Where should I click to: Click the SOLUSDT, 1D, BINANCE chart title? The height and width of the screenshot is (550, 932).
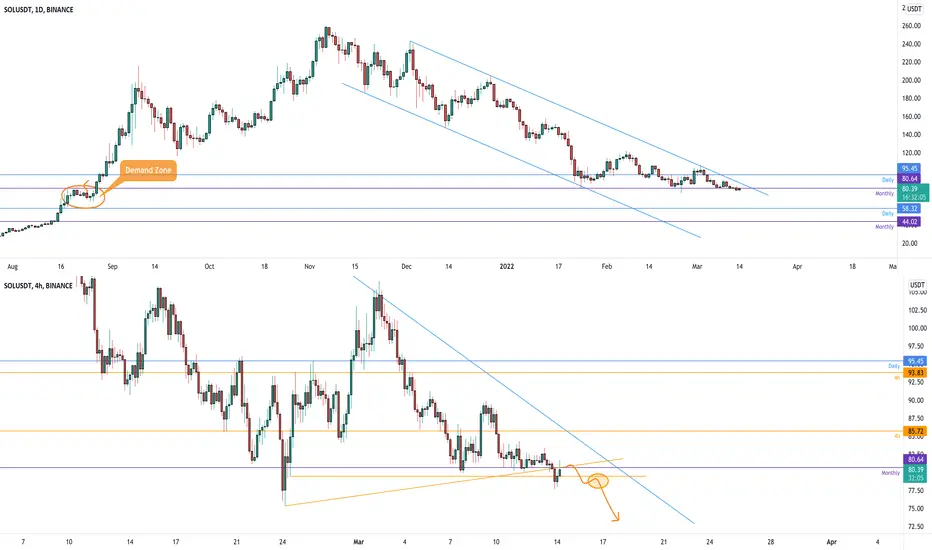[x=39, y=10]
